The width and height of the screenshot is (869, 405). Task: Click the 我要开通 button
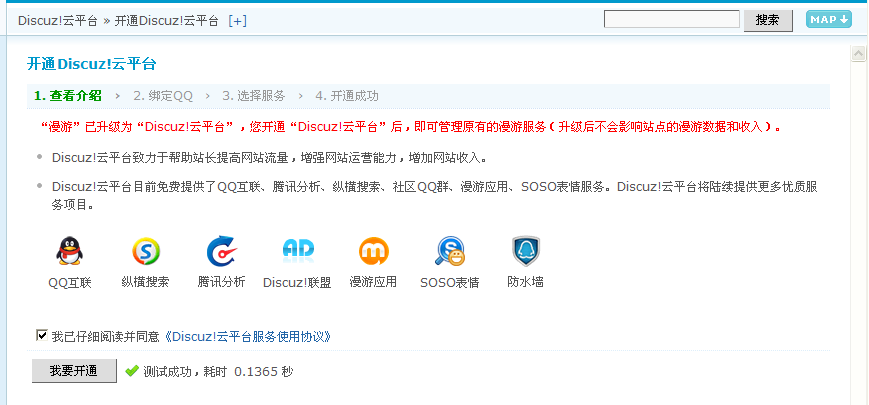74,371
